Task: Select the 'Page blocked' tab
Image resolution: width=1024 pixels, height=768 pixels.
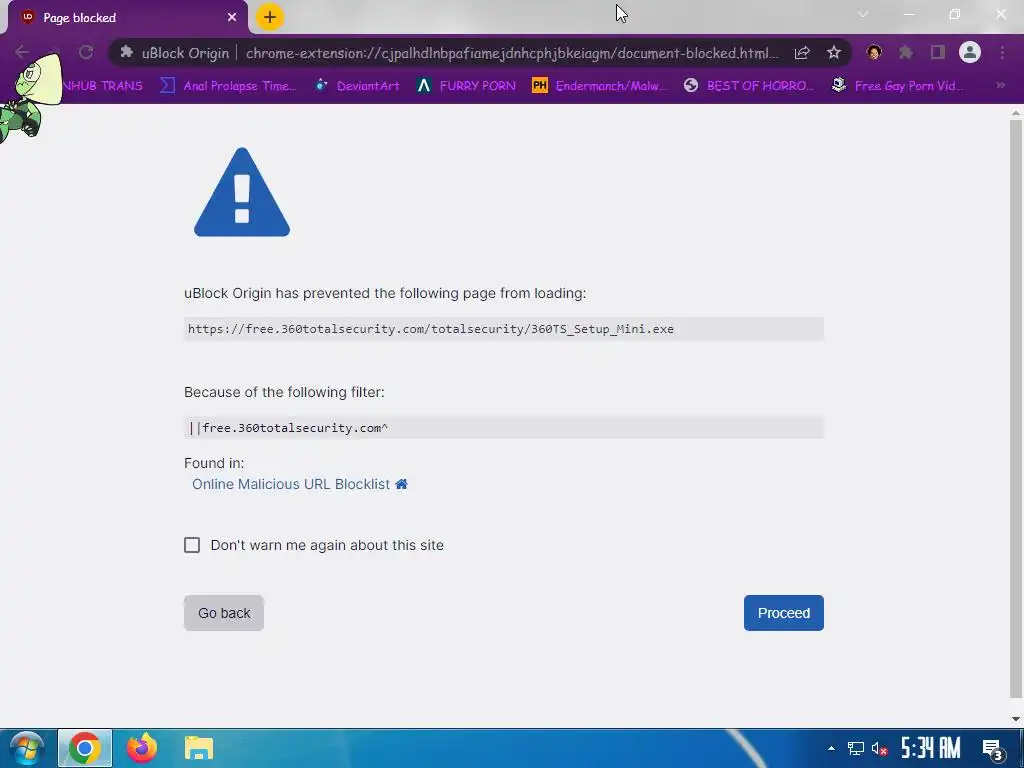Action: tap(124, 18)
